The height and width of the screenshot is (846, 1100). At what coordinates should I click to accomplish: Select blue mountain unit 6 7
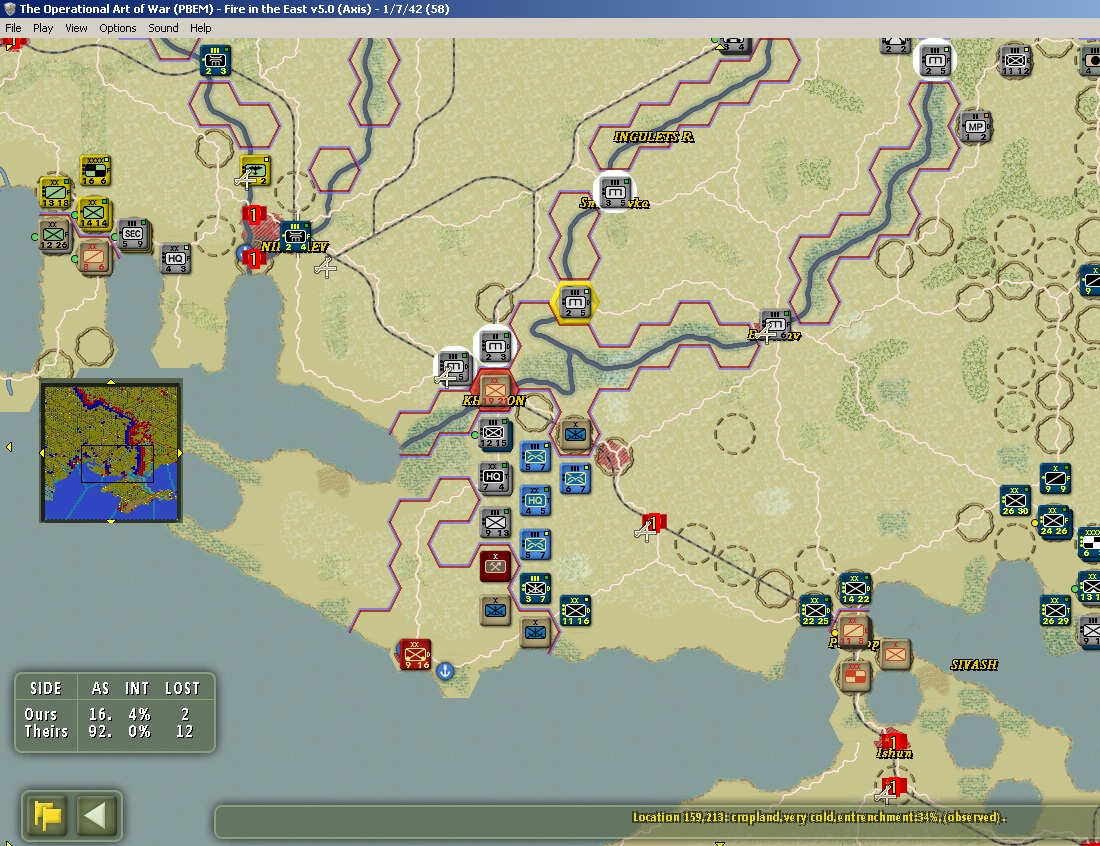click(575, 479)
